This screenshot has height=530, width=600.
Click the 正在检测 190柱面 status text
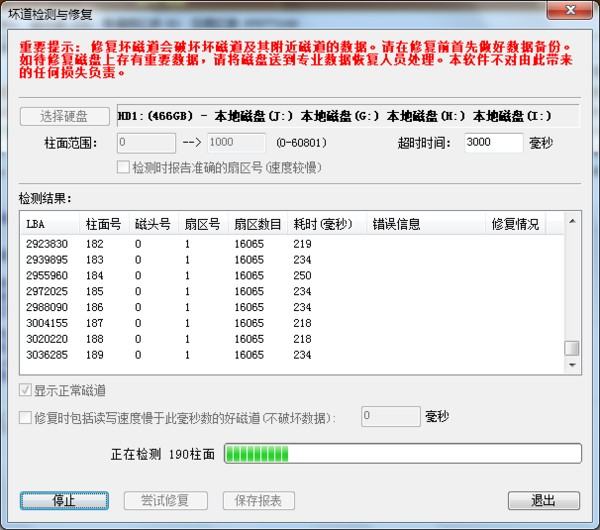tap(163, 454)
